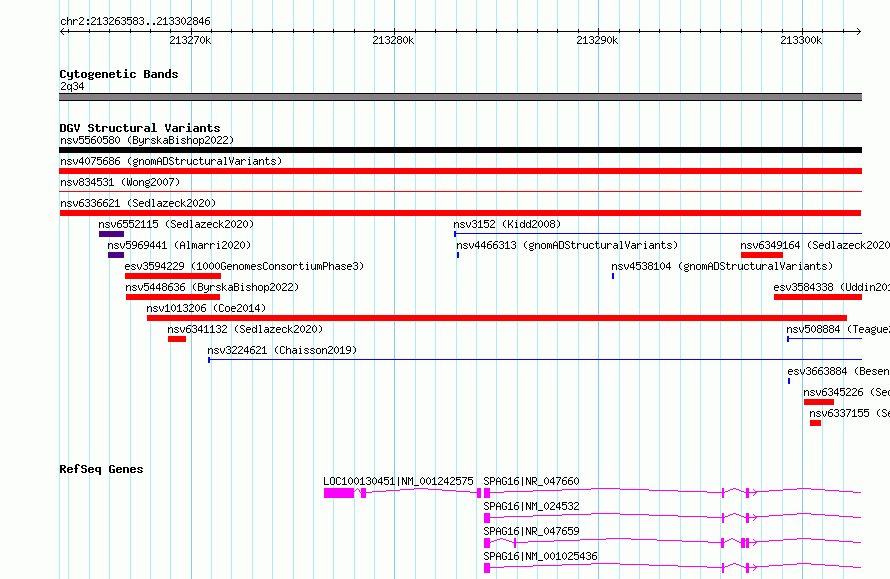Select the nsv5969441 (Almarri2020) label
Viewport: 890px width, 579px height.
pos(179,245)
